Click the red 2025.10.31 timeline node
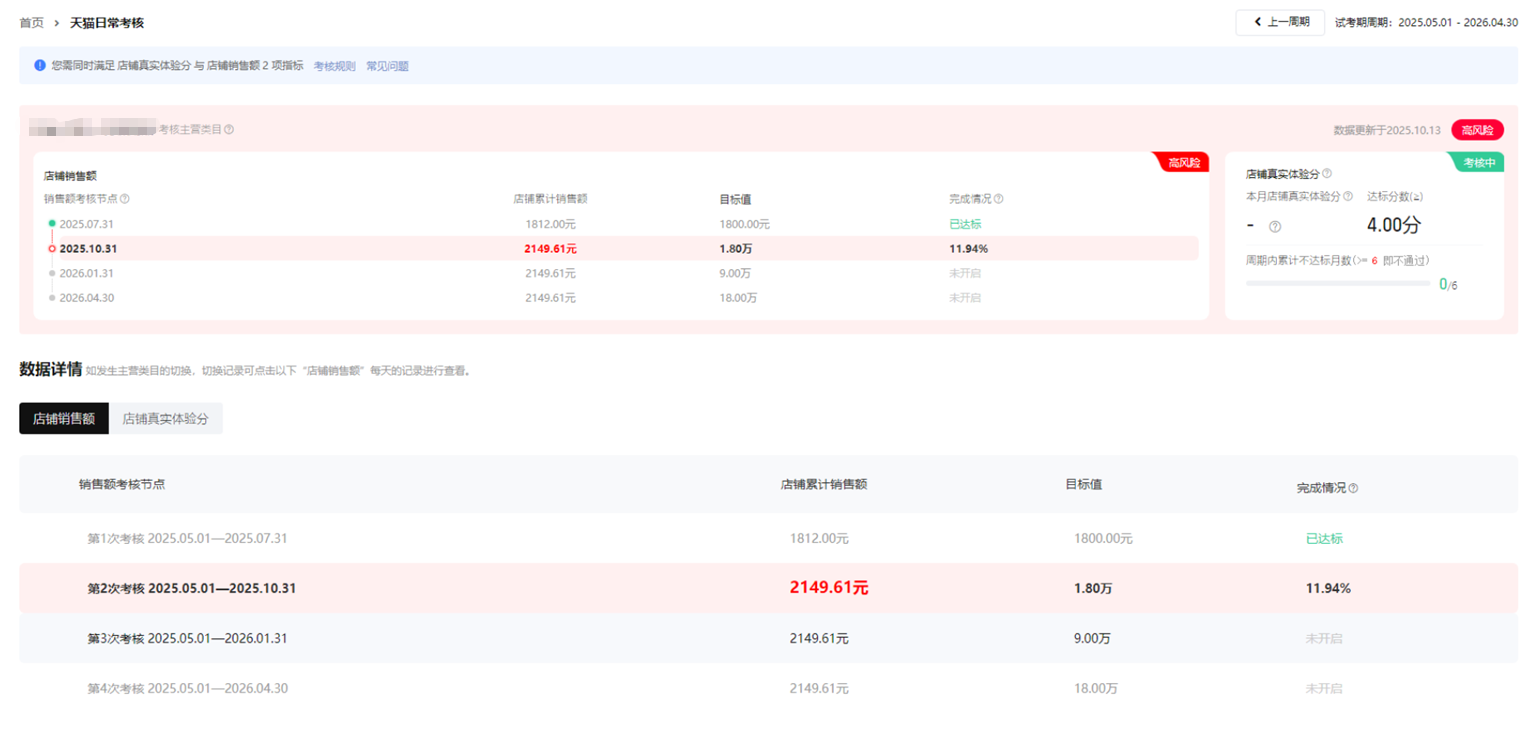This screenshot has width=1527, height=738. (x=52, y=249)
